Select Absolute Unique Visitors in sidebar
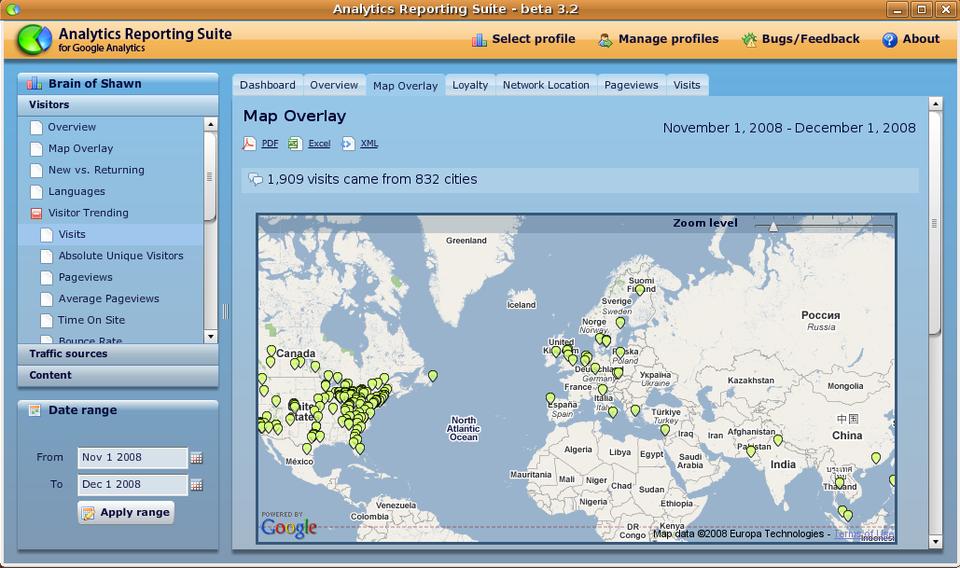This screenshot has height=568, width=960. [120, 256]
